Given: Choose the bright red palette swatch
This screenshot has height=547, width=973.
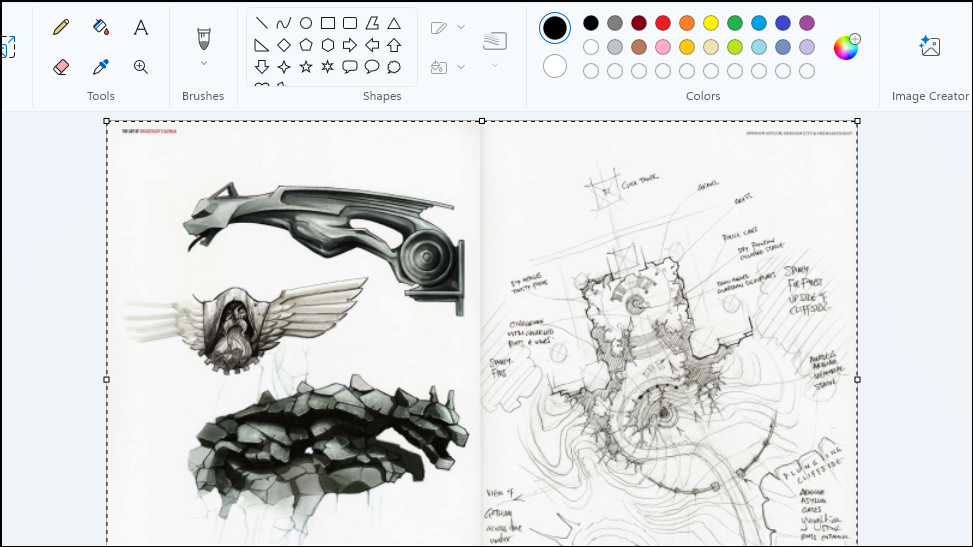Looking at the screenshot, I should tap(663, 24).
